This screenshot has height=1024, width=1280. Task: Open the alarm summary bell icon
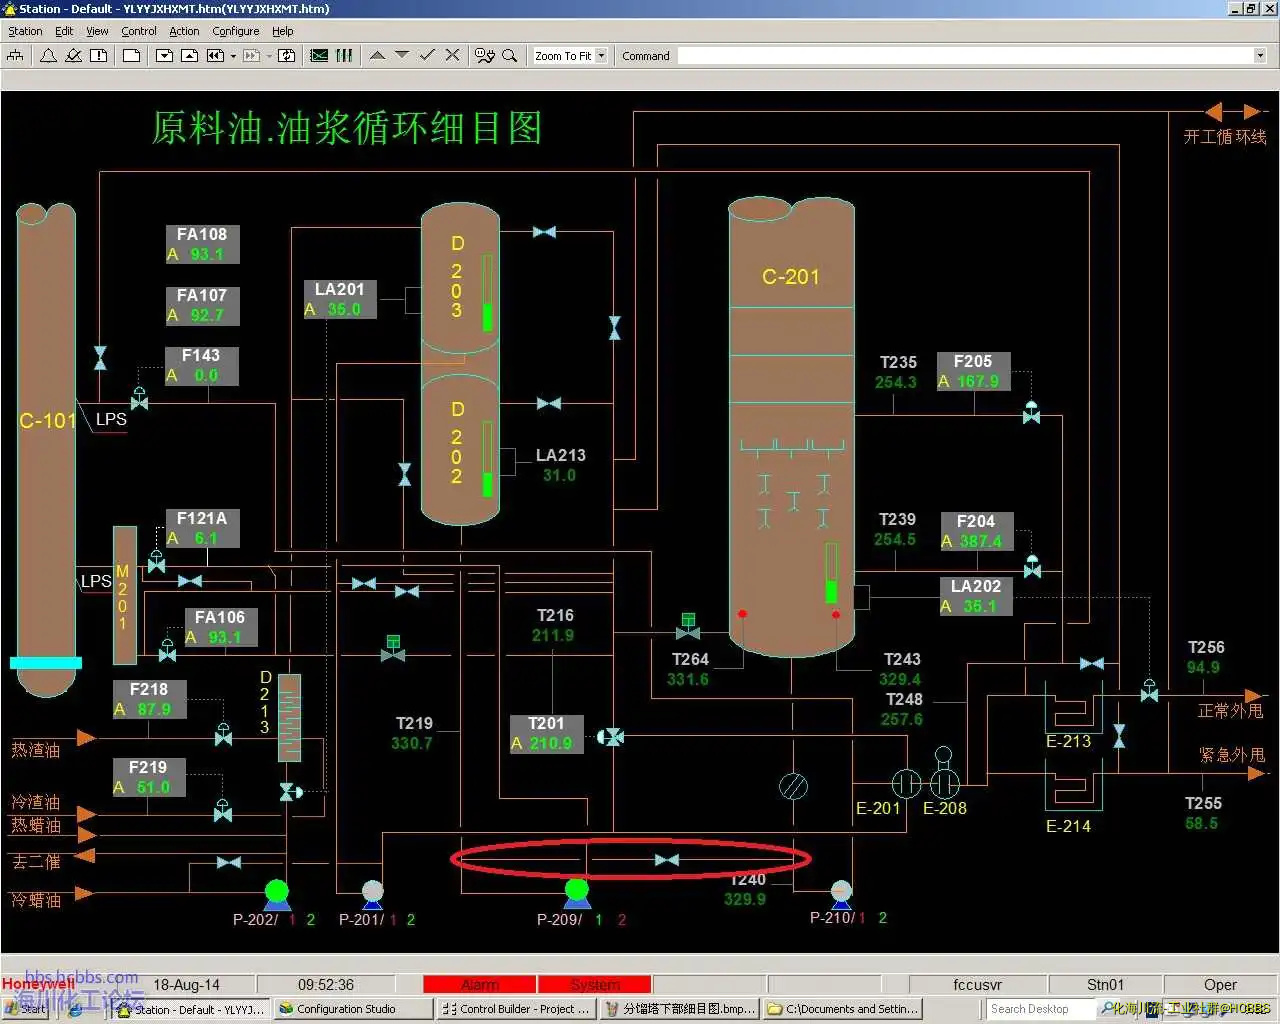click(47, 56)
